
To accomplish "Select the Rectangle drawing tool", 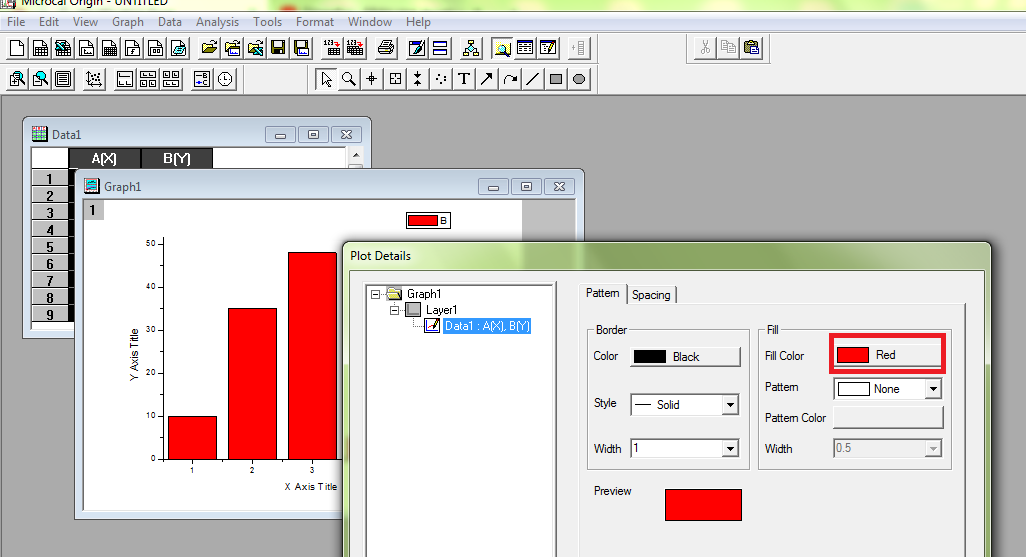I will (556, 79).
